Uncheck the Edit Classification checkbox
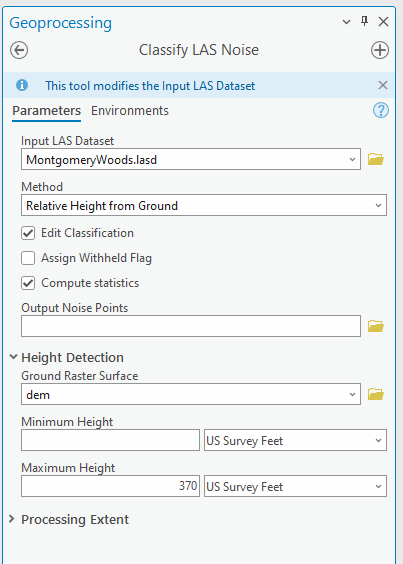The height and width of the screenshot is (564, 403). 28,233
